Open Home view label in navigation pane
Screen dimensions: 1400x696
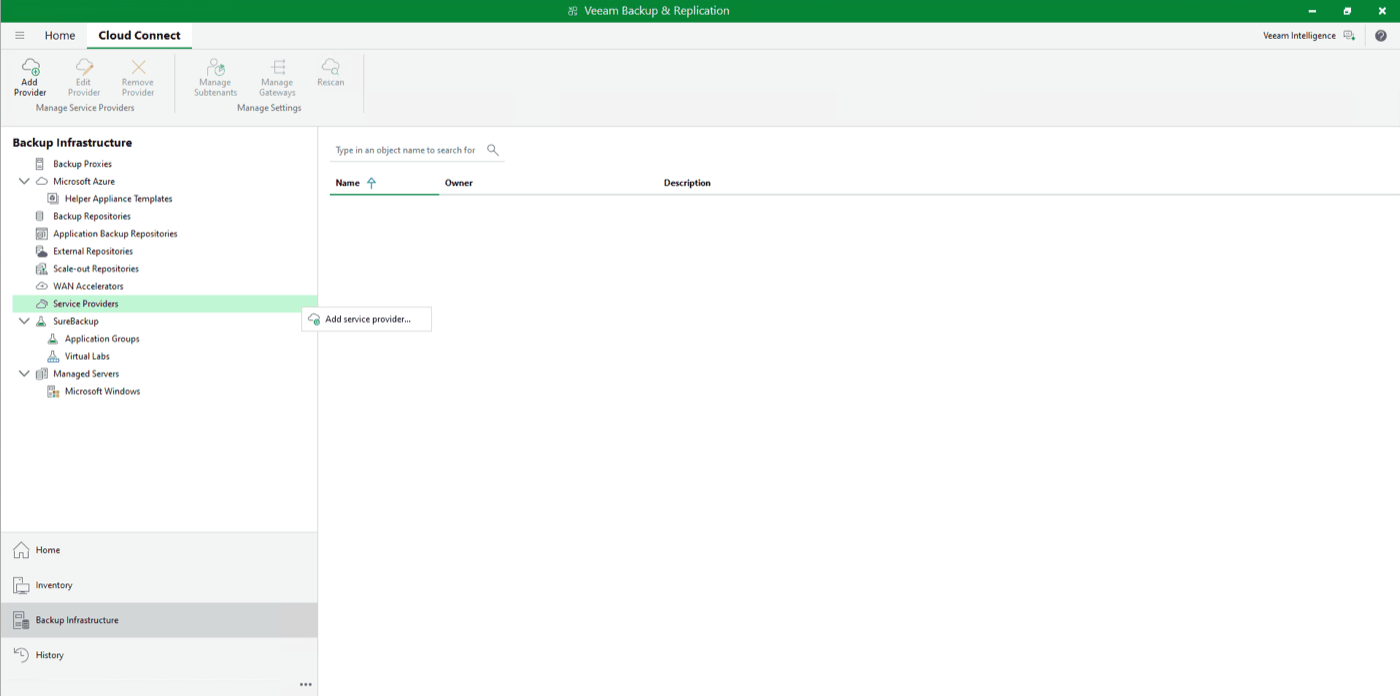point(48,550)
